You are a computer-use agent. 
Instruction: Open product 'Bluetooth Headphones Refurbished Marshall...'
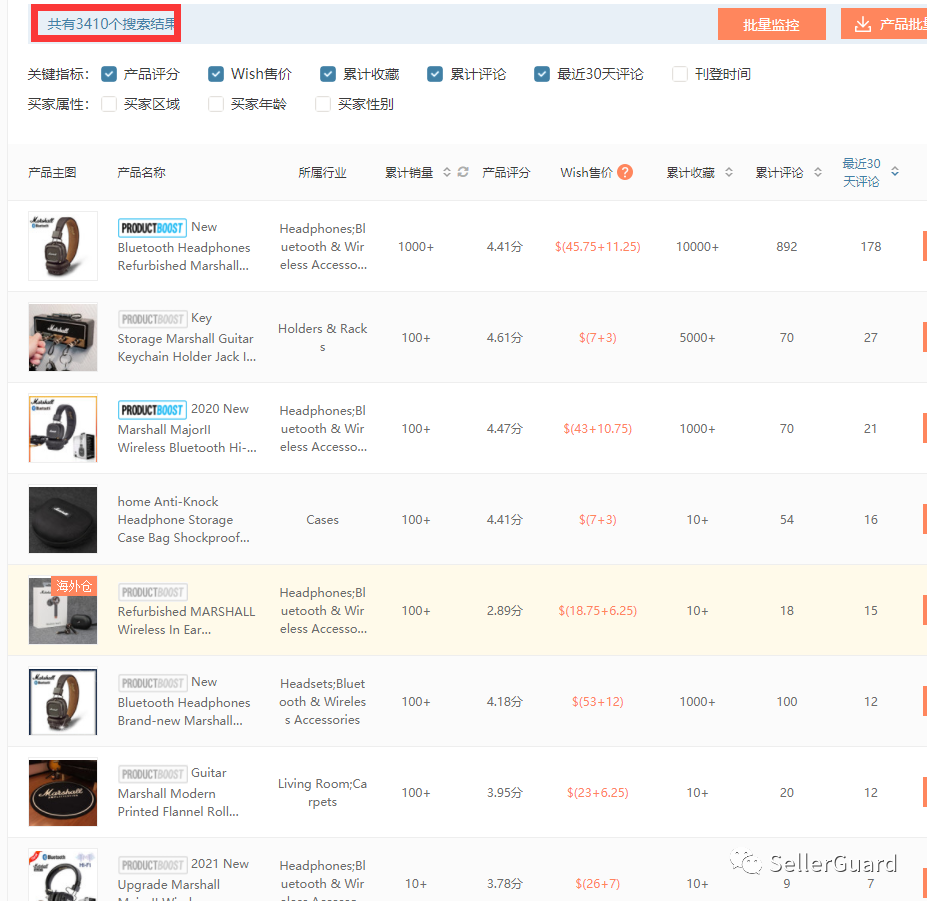(184, 257)
